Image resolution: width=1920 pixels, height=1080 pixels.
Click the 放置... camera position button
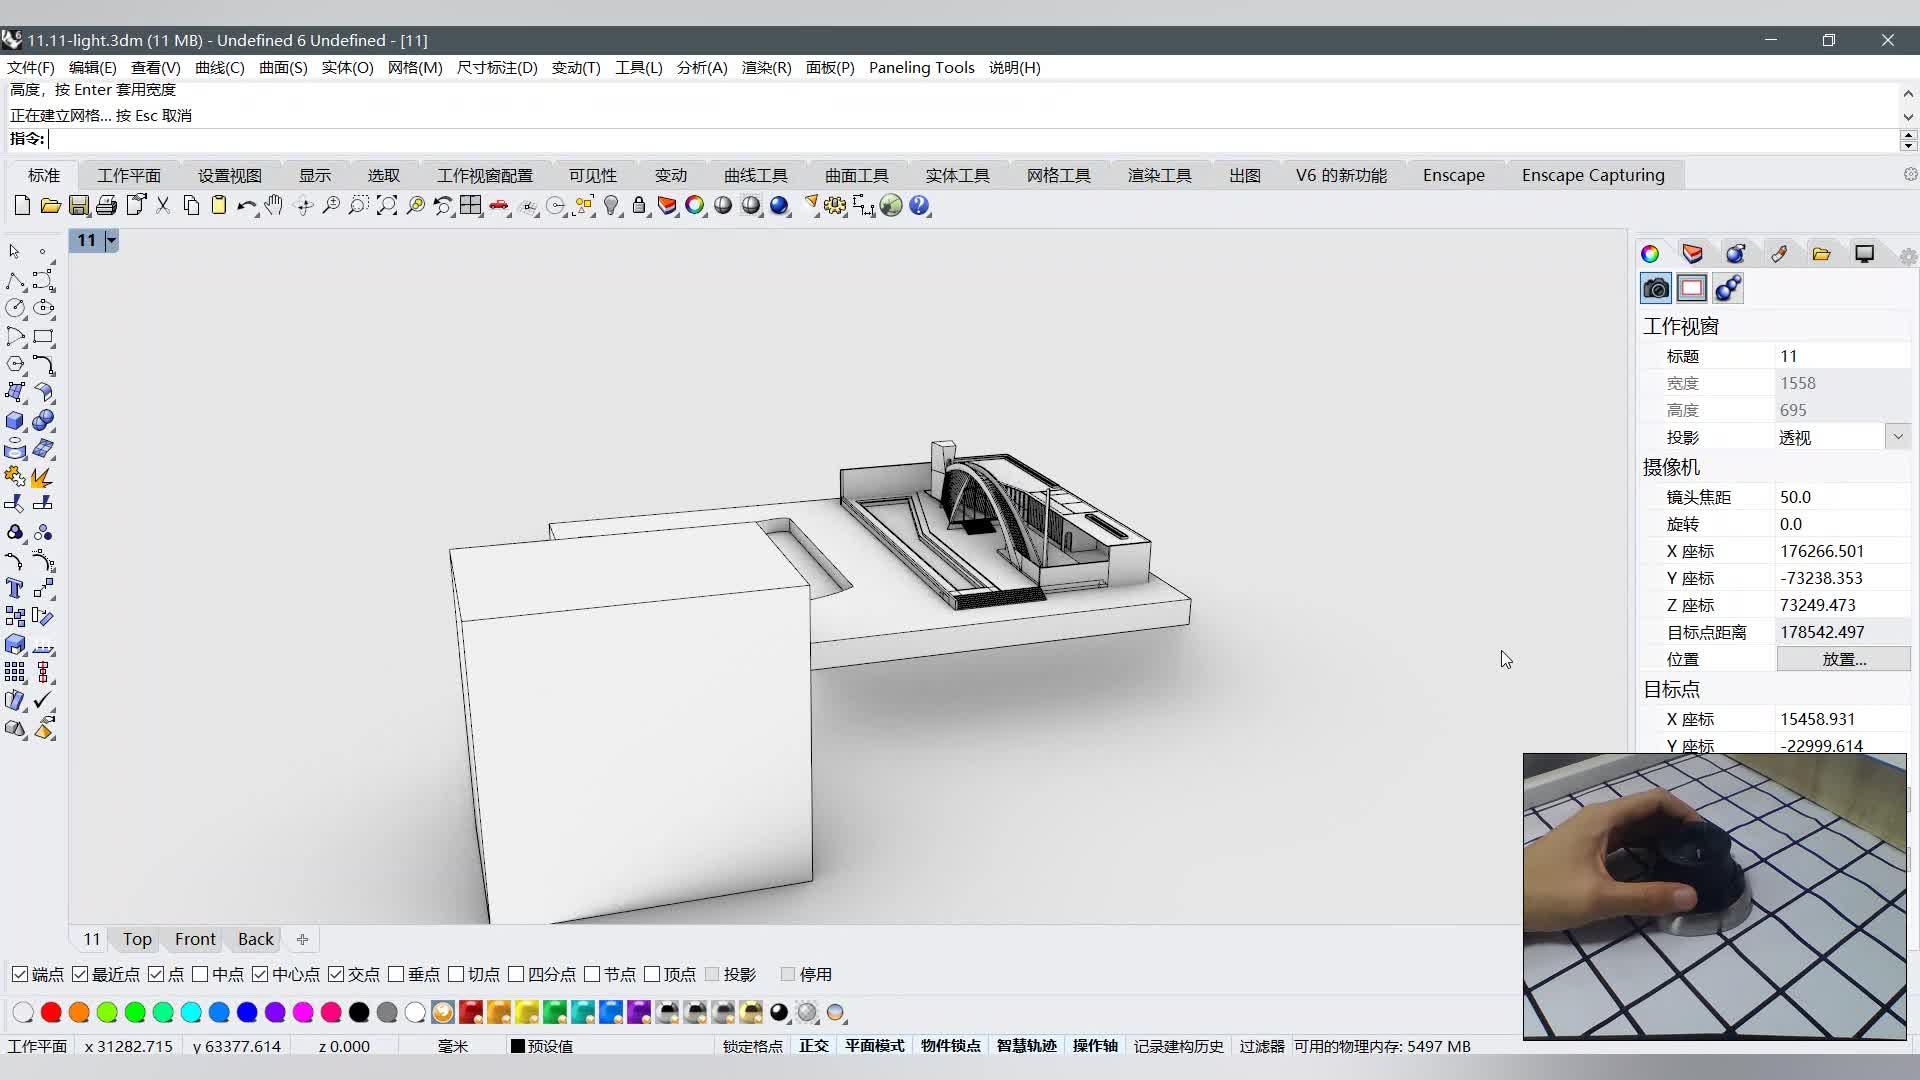[x=1843, y=659]
